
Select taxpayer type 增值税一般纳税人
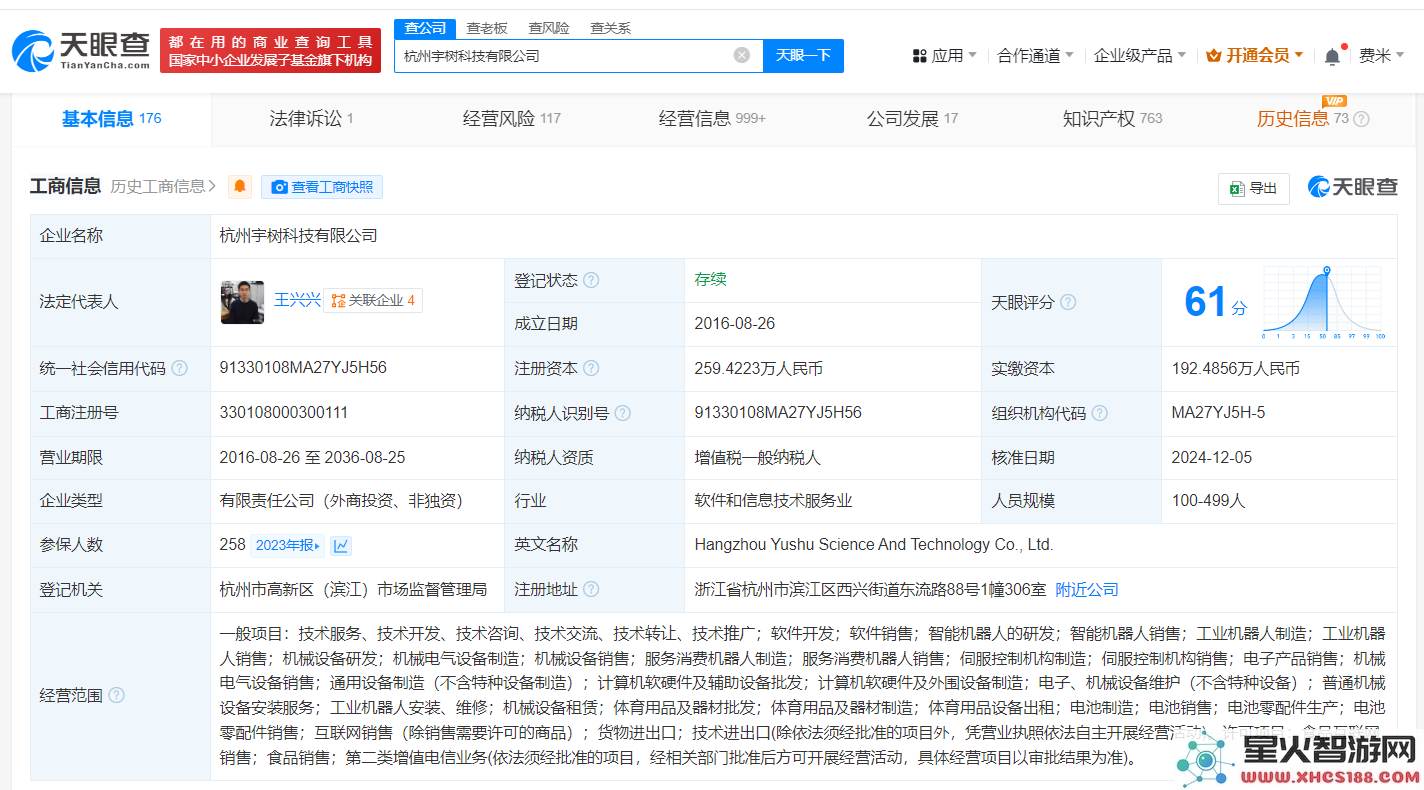[758, 457]
